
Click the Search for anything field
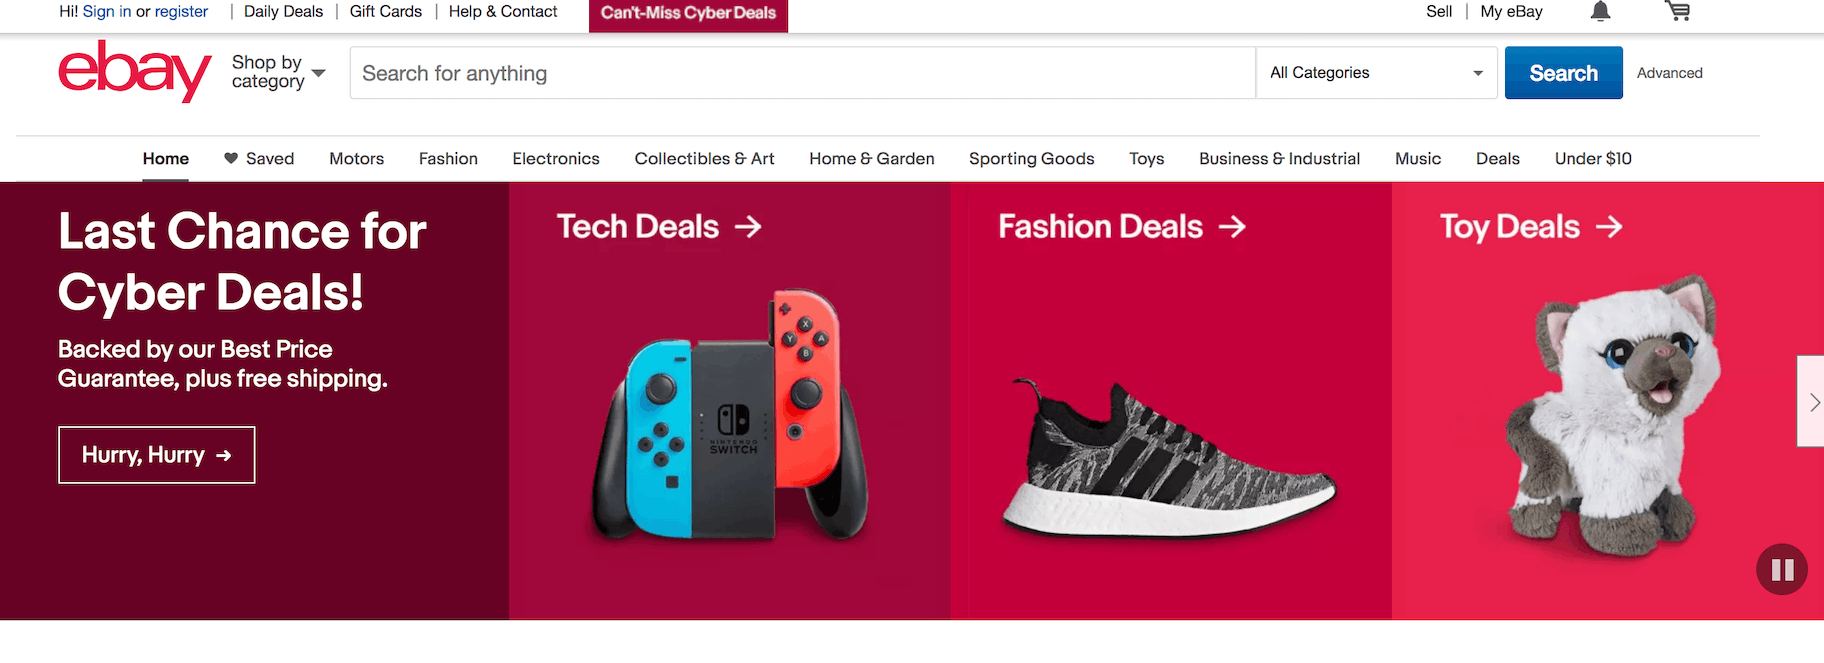point(802,73)
